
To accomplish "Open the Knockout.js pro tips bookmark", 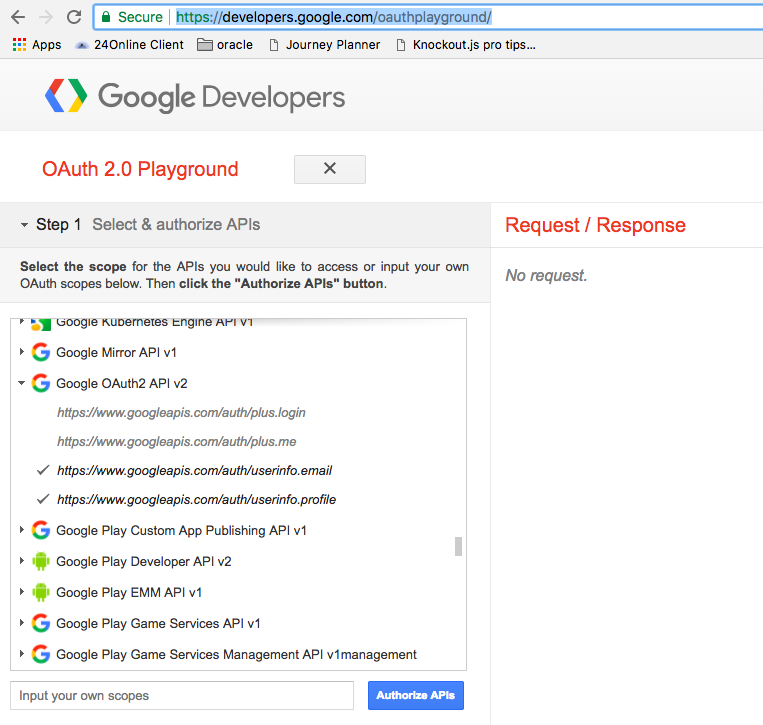I will (466, 45).
